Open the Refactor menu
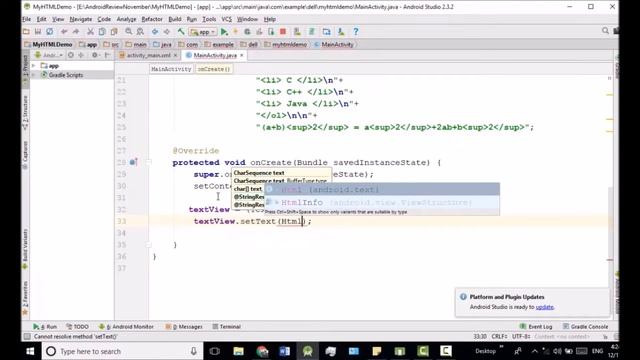The image size is (640, 360). click(x=152, y=19)
